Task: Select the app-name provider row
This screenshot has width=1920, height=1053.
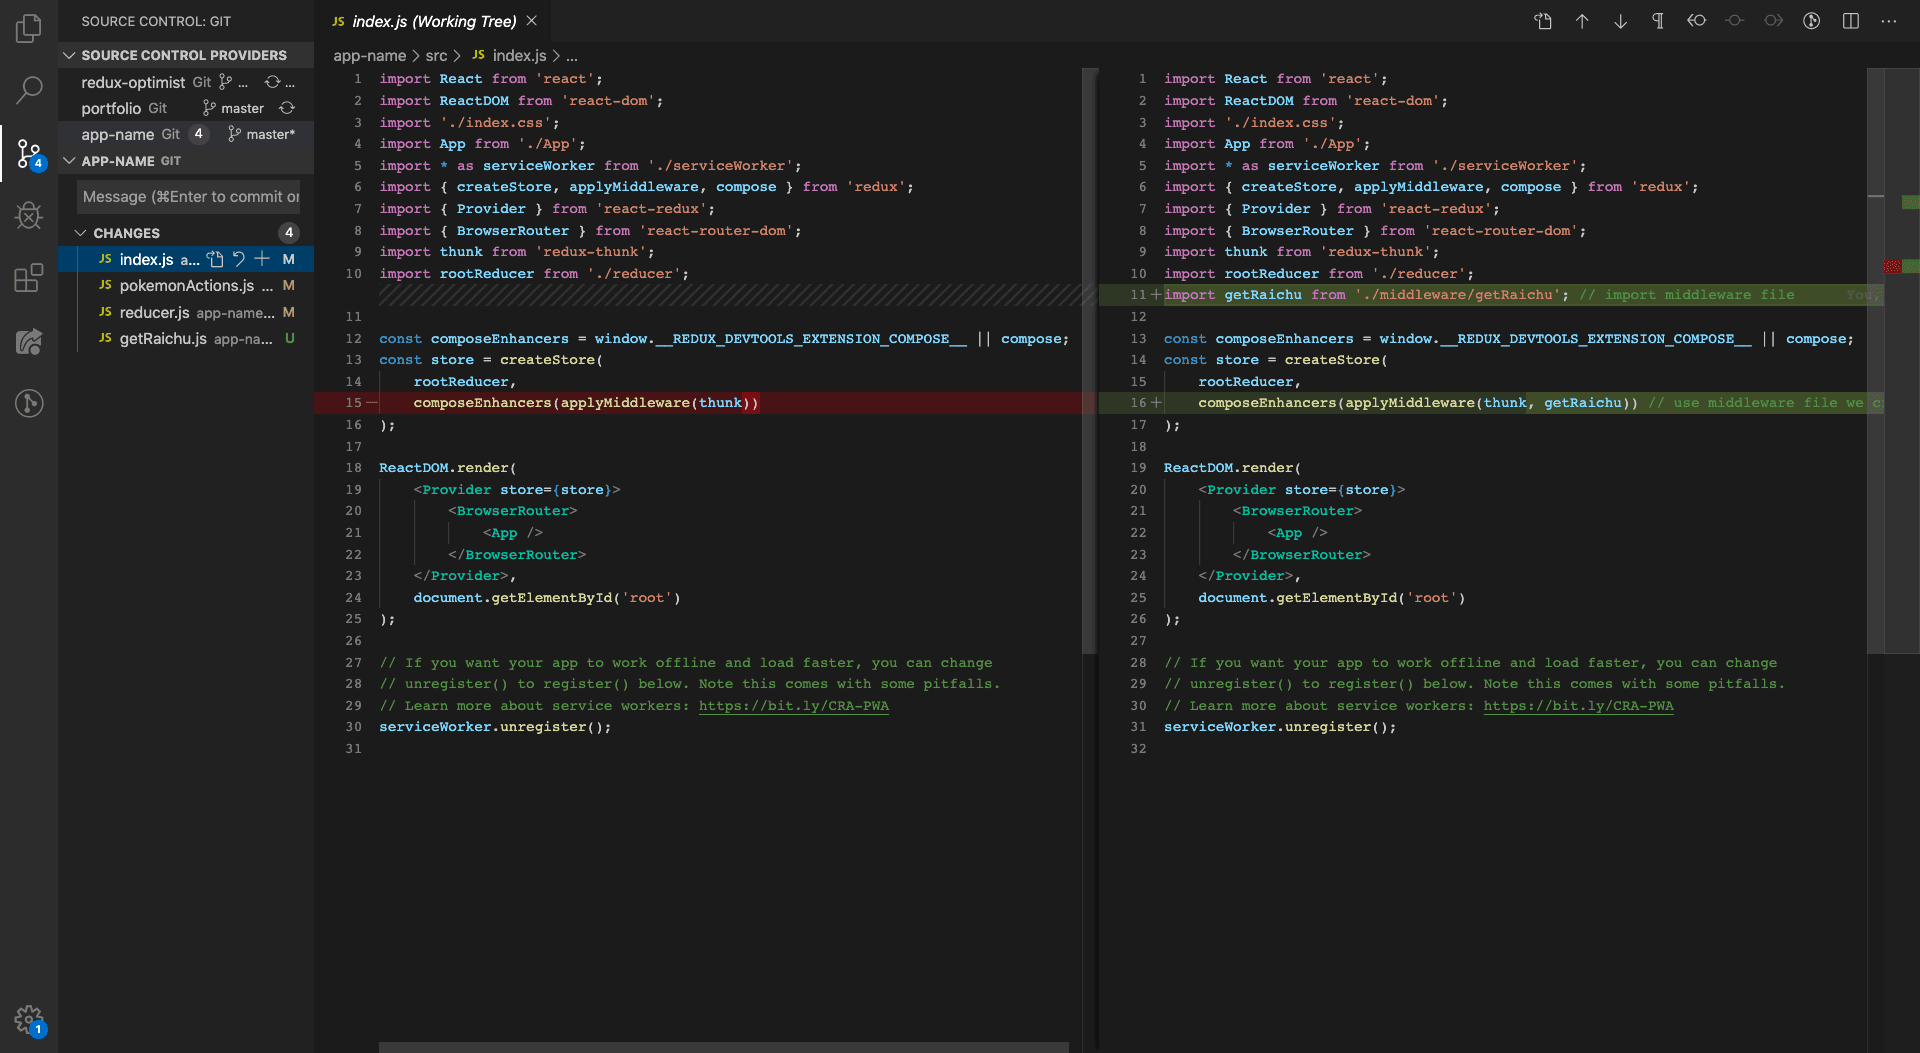Action: tap(186, 134)
